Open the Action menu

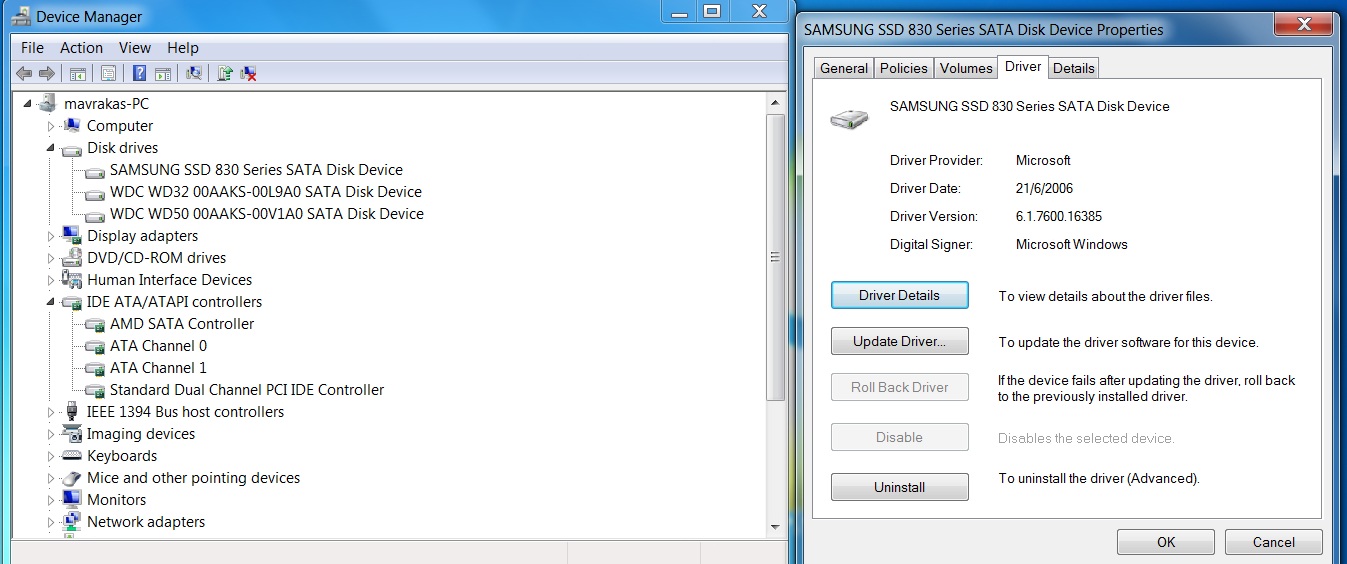tap(81, 47)
